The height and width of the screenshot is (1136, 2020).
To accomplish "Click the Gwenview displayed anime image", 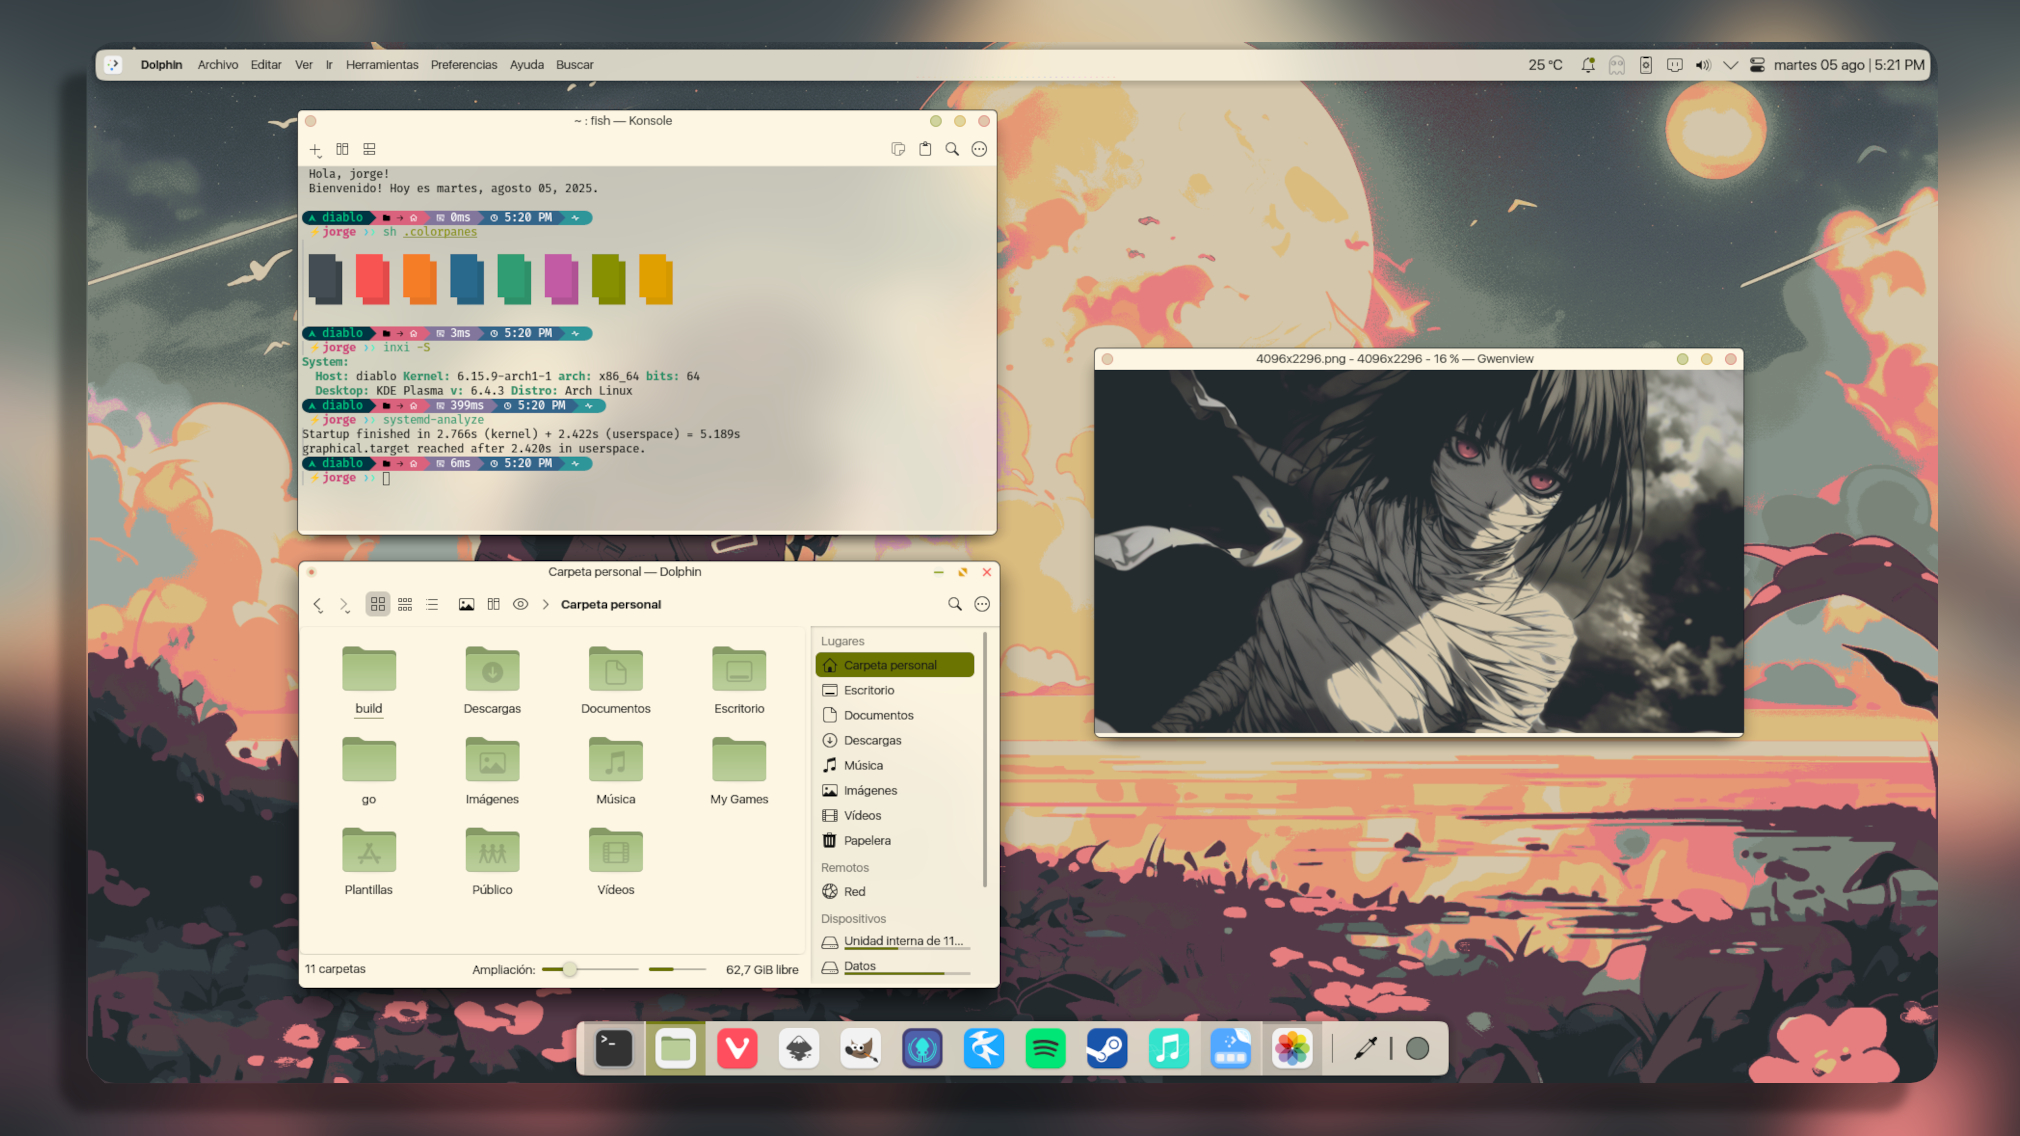I will (1418, 552).
